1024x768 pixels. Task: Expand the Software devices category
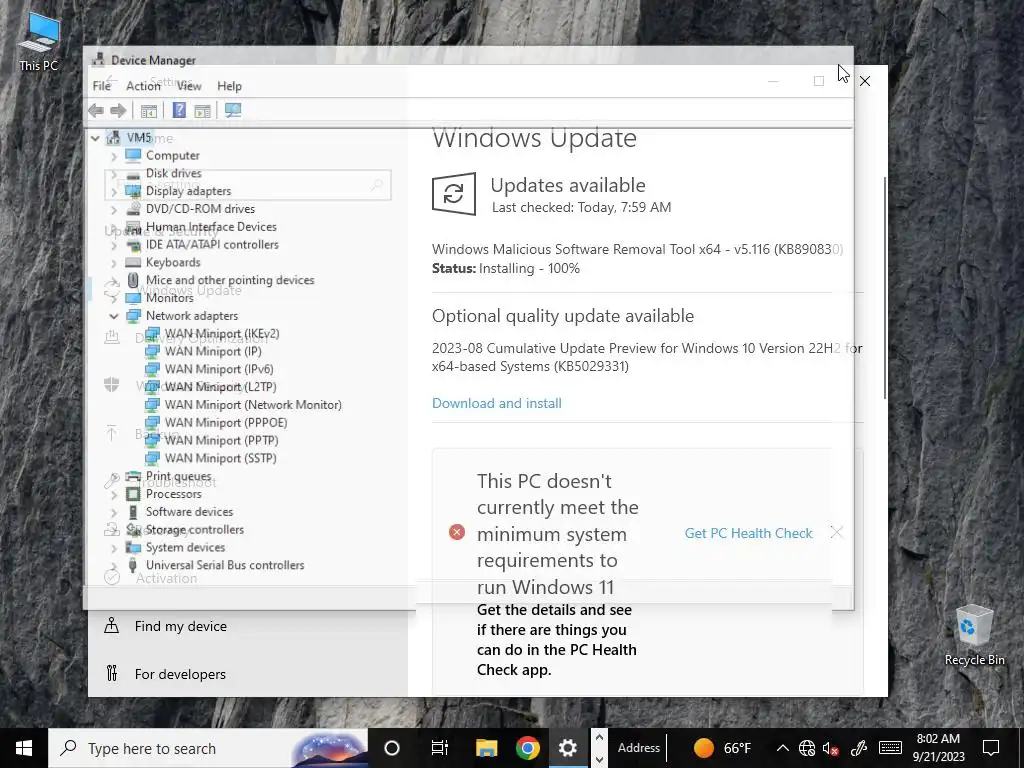click(114, 513)
